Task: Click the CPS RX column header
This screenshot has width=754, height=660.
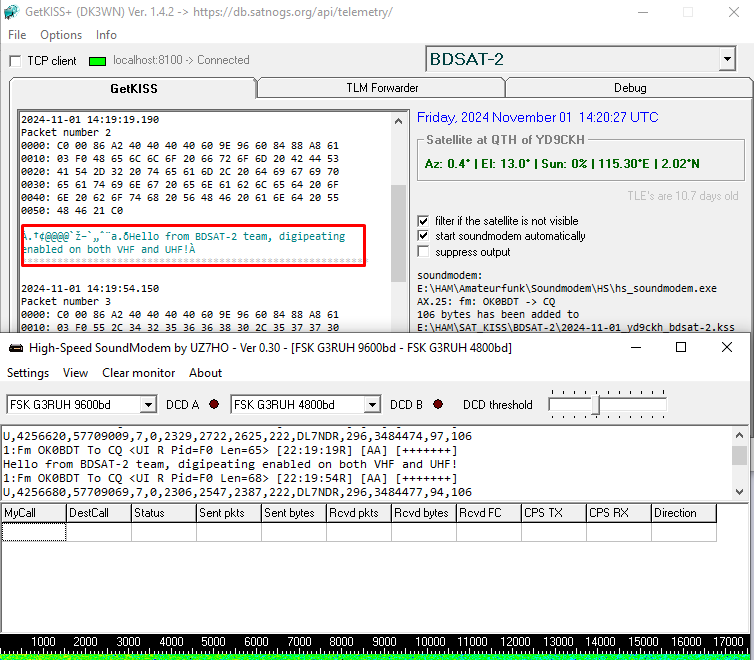Action: (x=618, y=513)
